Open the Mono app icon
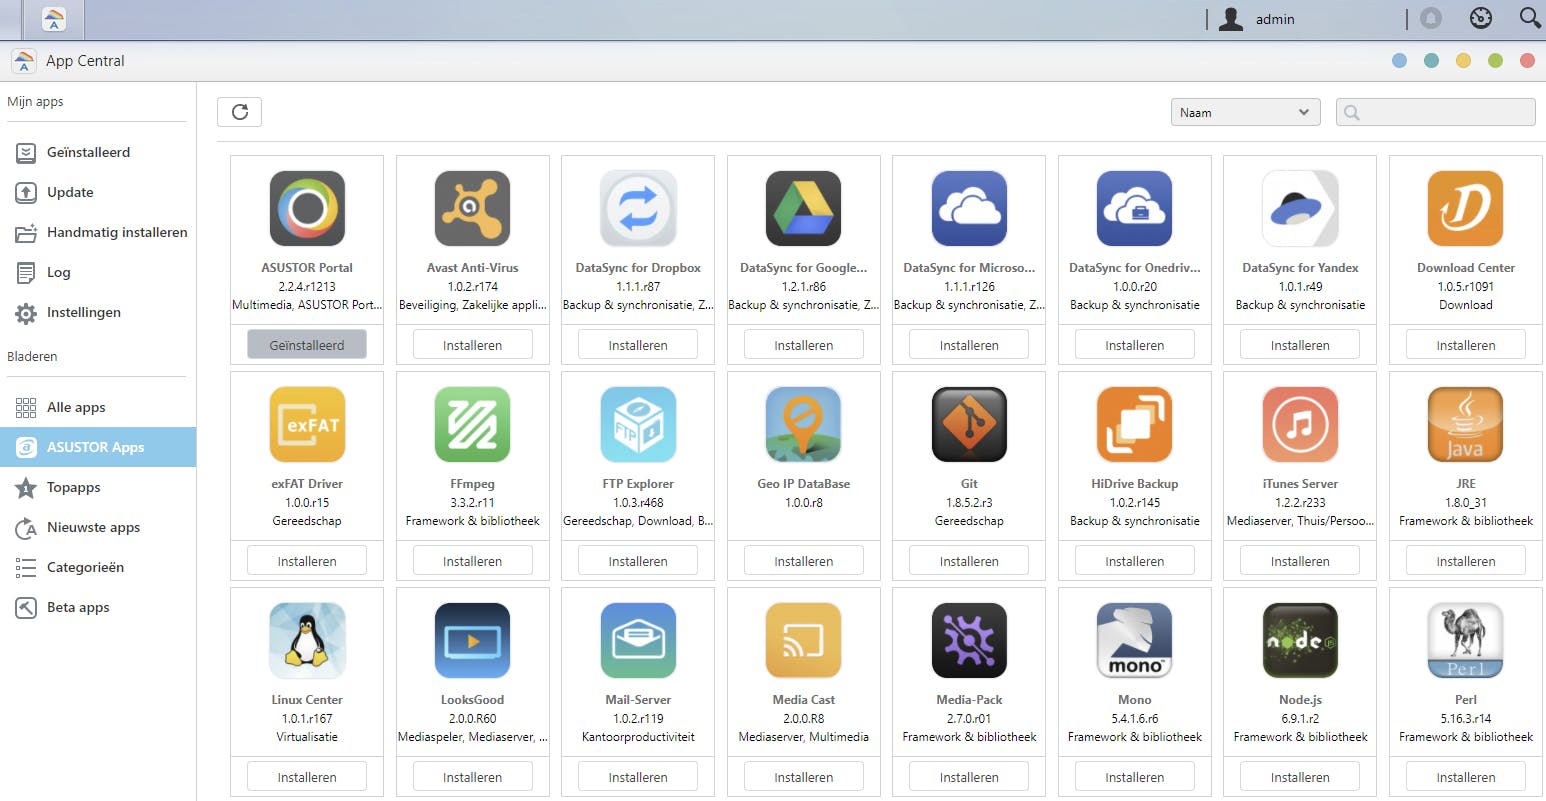Image resolution: width=1546 pixels, height=801 pixels. pyautogui.click(x=1135, y=640)
